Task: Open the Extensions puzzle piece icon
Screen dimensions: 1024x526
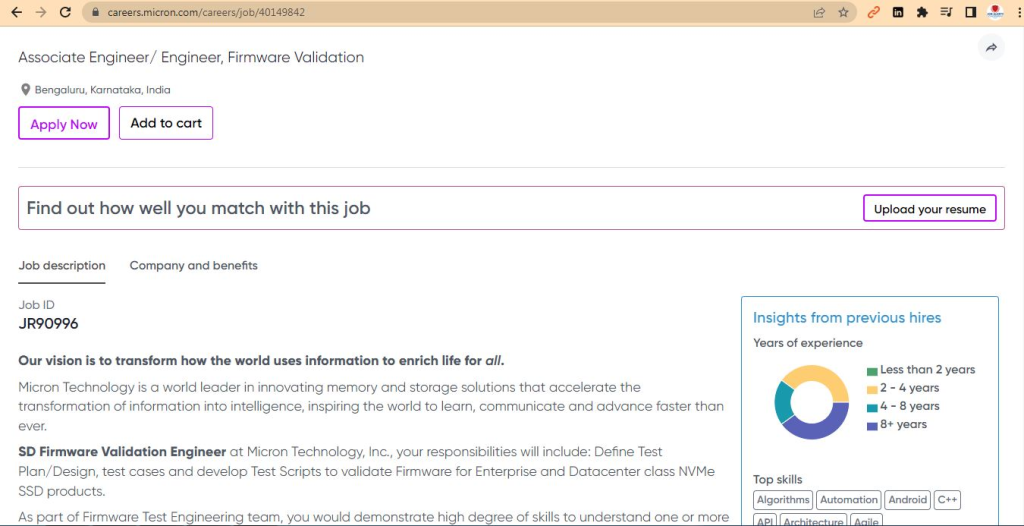Action: click(922, 12)
